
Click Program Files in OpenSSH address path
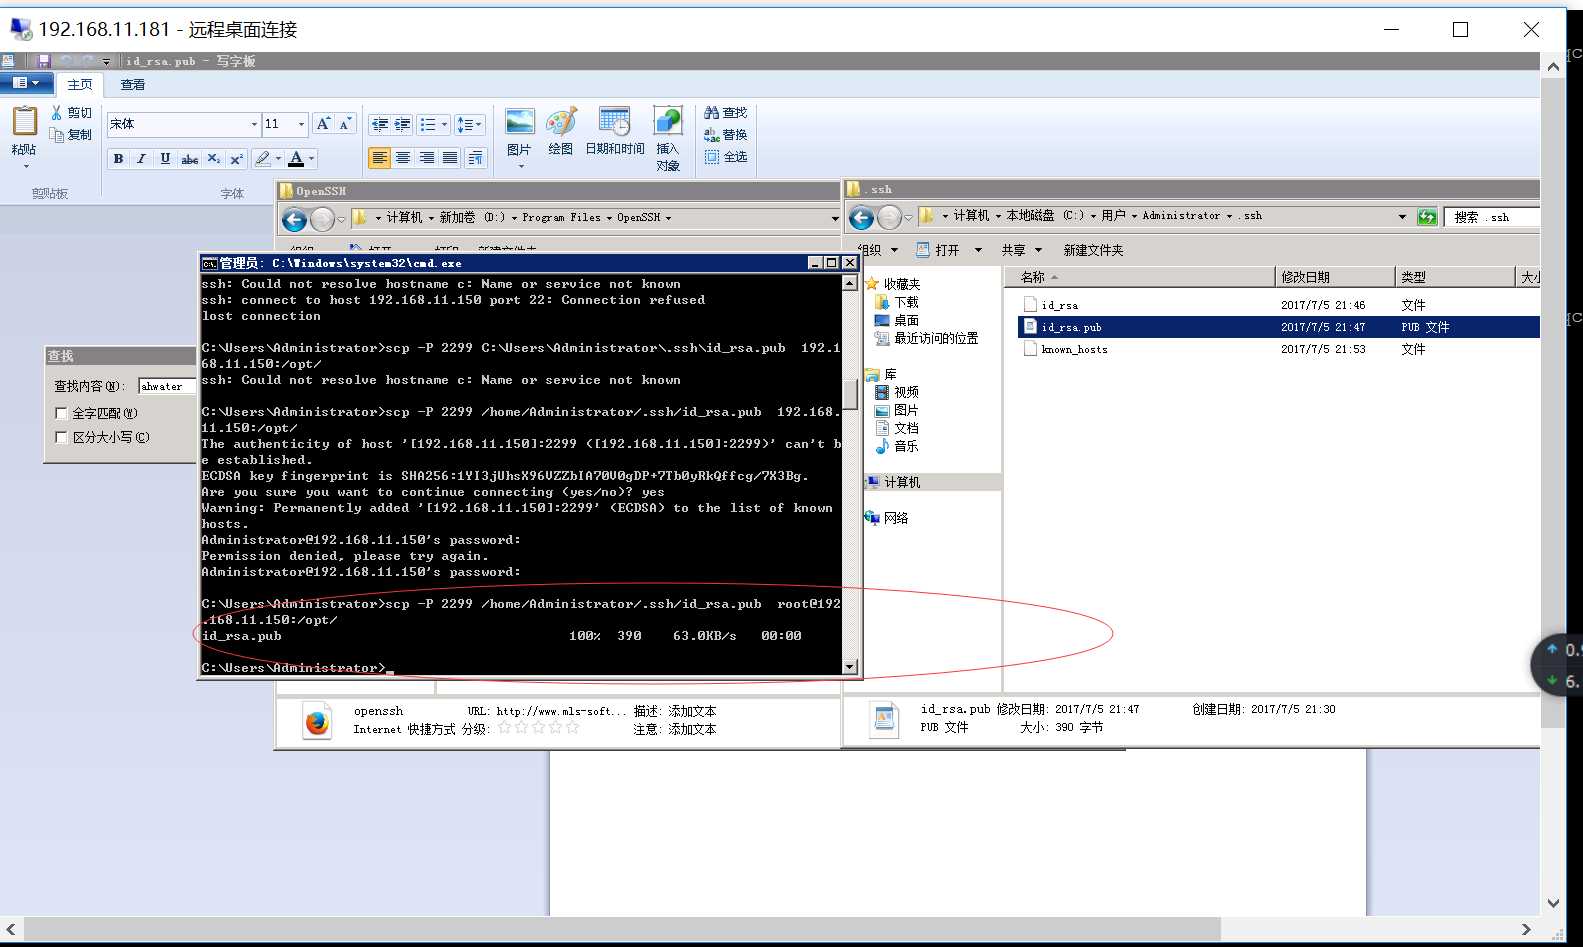(561, 218)
